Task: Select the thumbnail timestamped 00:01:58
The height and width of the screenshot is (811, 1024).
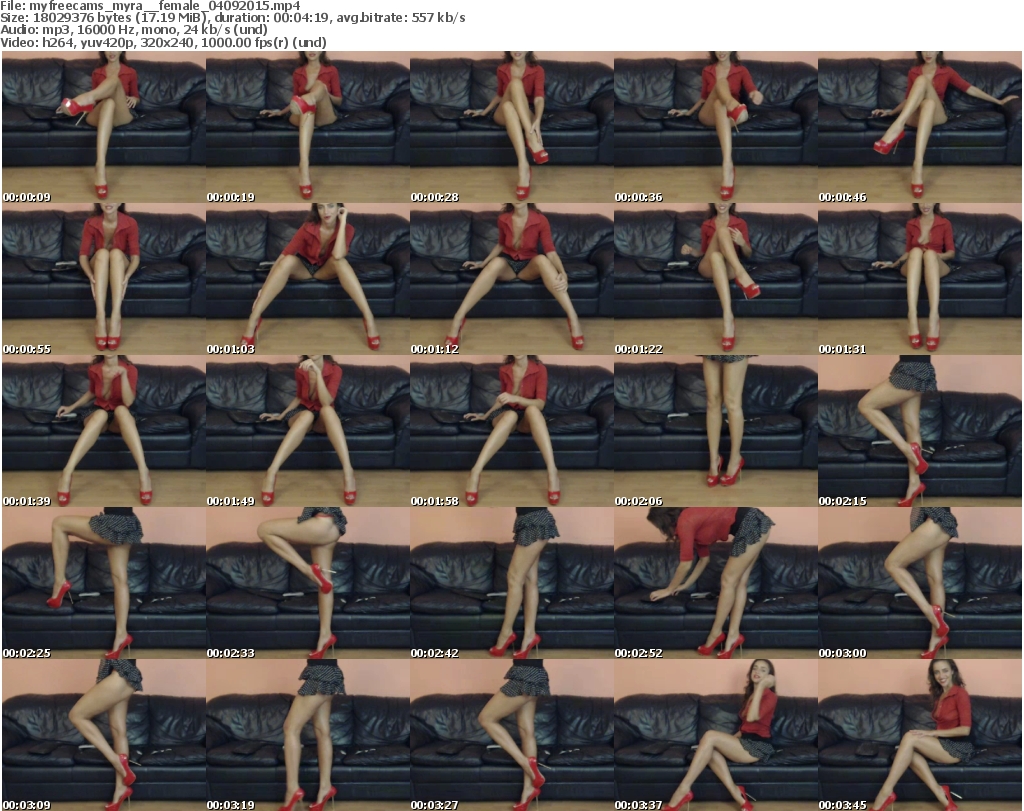Action: click(511, 431)
